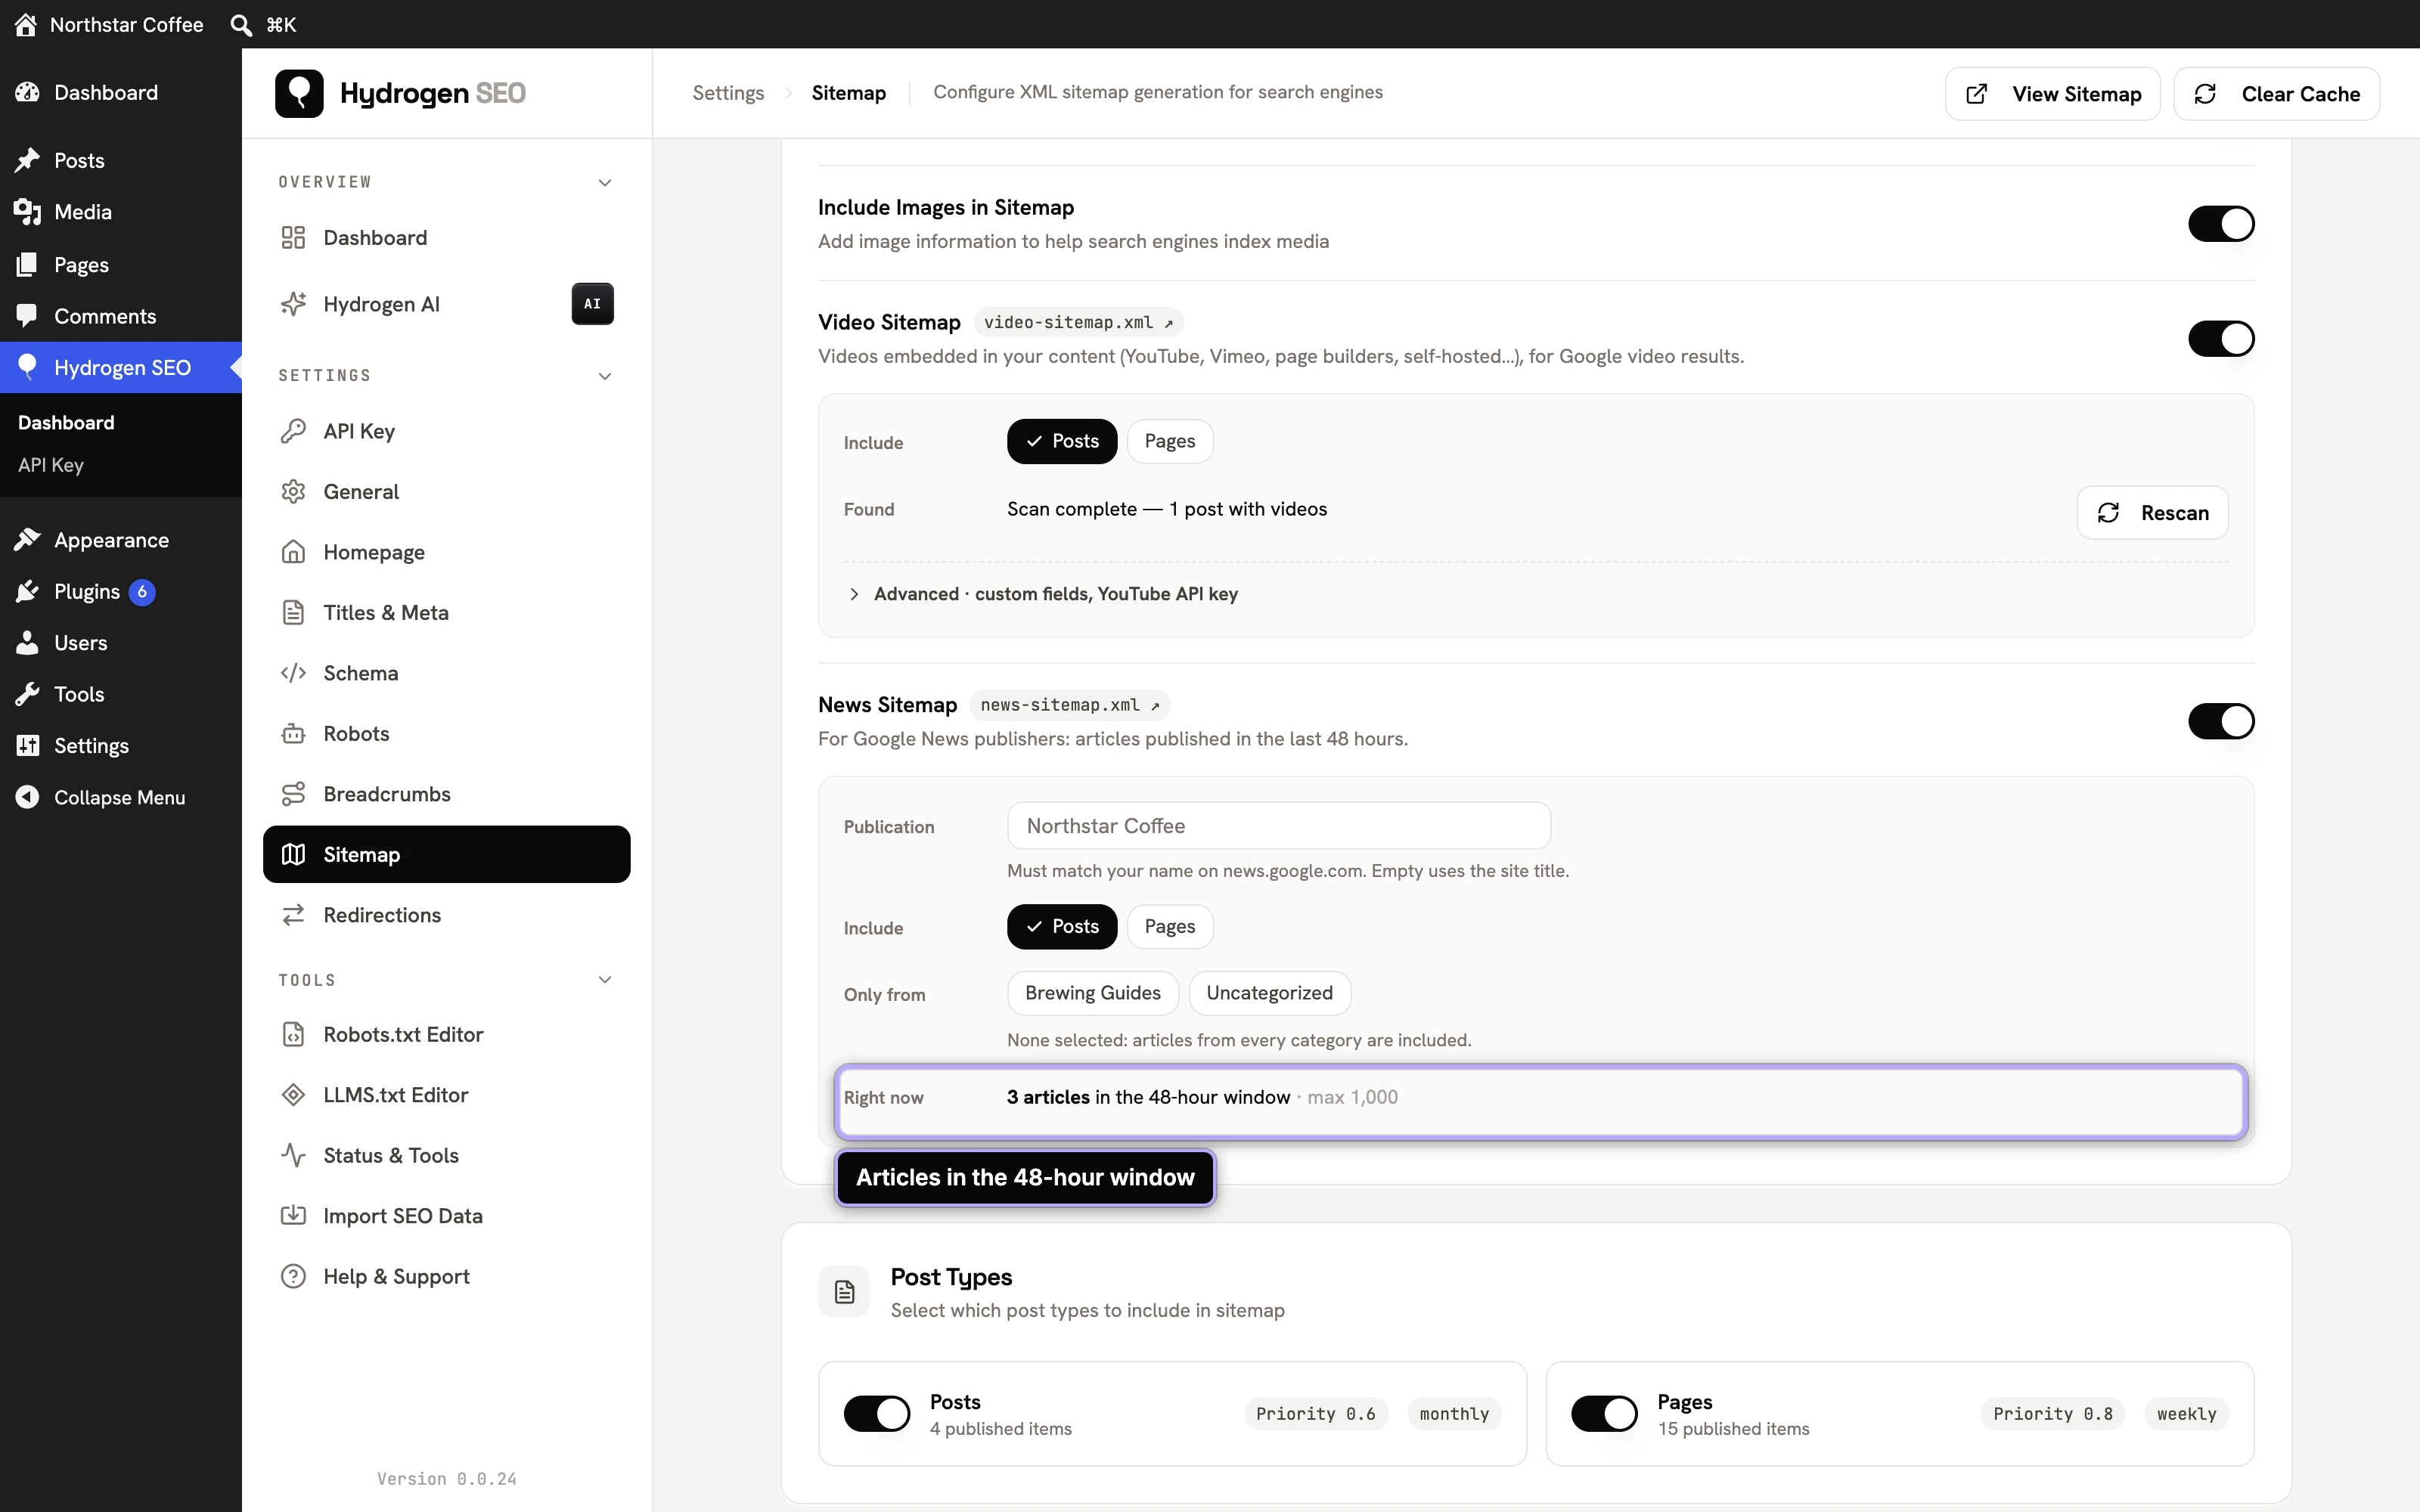Image resolution: width=2420 pixels, height=1512 pixels.
Task: Click the Tools wrench icon
Action: click(x=27, y=694)
